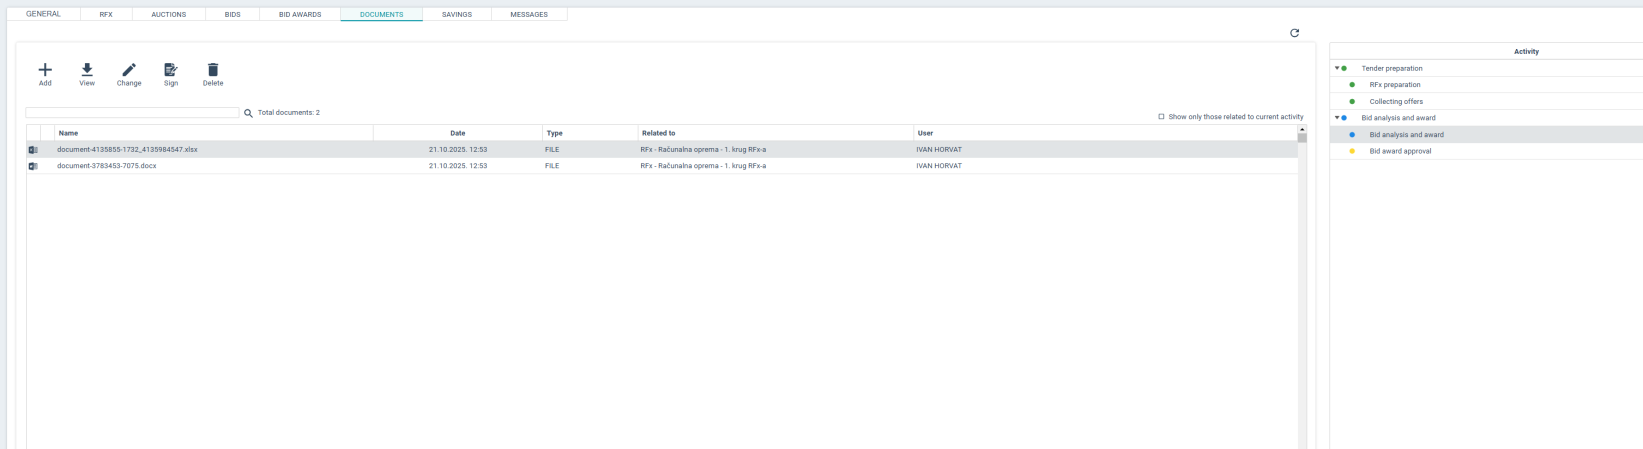Collapse the Bid analysis and award parent node
Viewport: 1643px width, 449px height.
pos(1337,118)
